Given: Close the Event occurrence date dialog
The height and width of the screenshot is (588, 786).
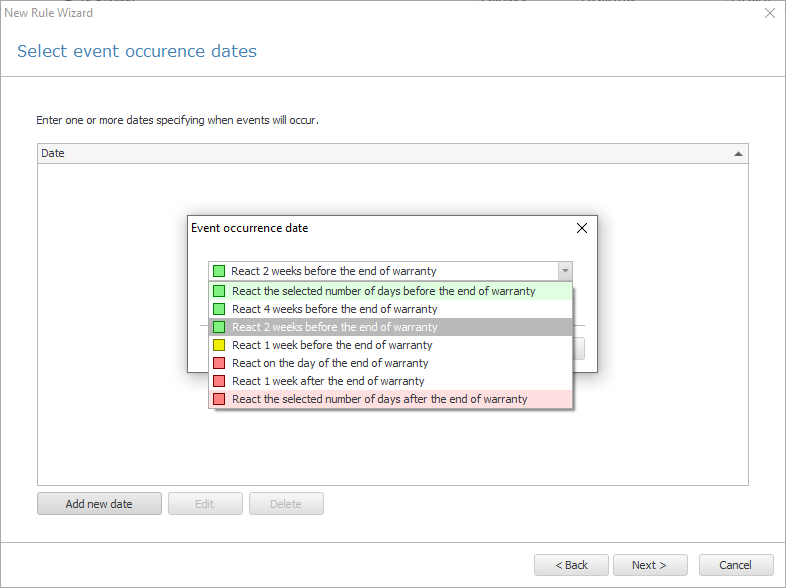Looking at the screenshot, I should coord(581,228).
